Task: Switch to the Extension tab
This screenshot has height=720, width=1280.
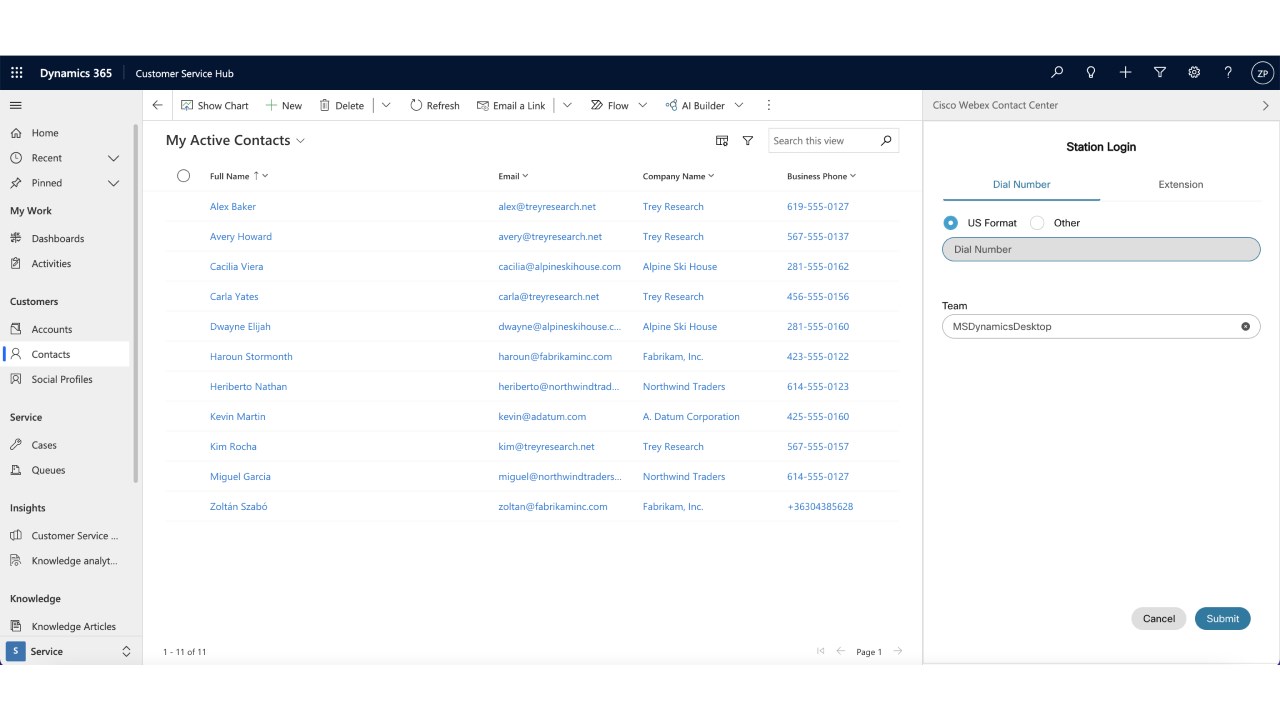Action: coord(1180,185)
